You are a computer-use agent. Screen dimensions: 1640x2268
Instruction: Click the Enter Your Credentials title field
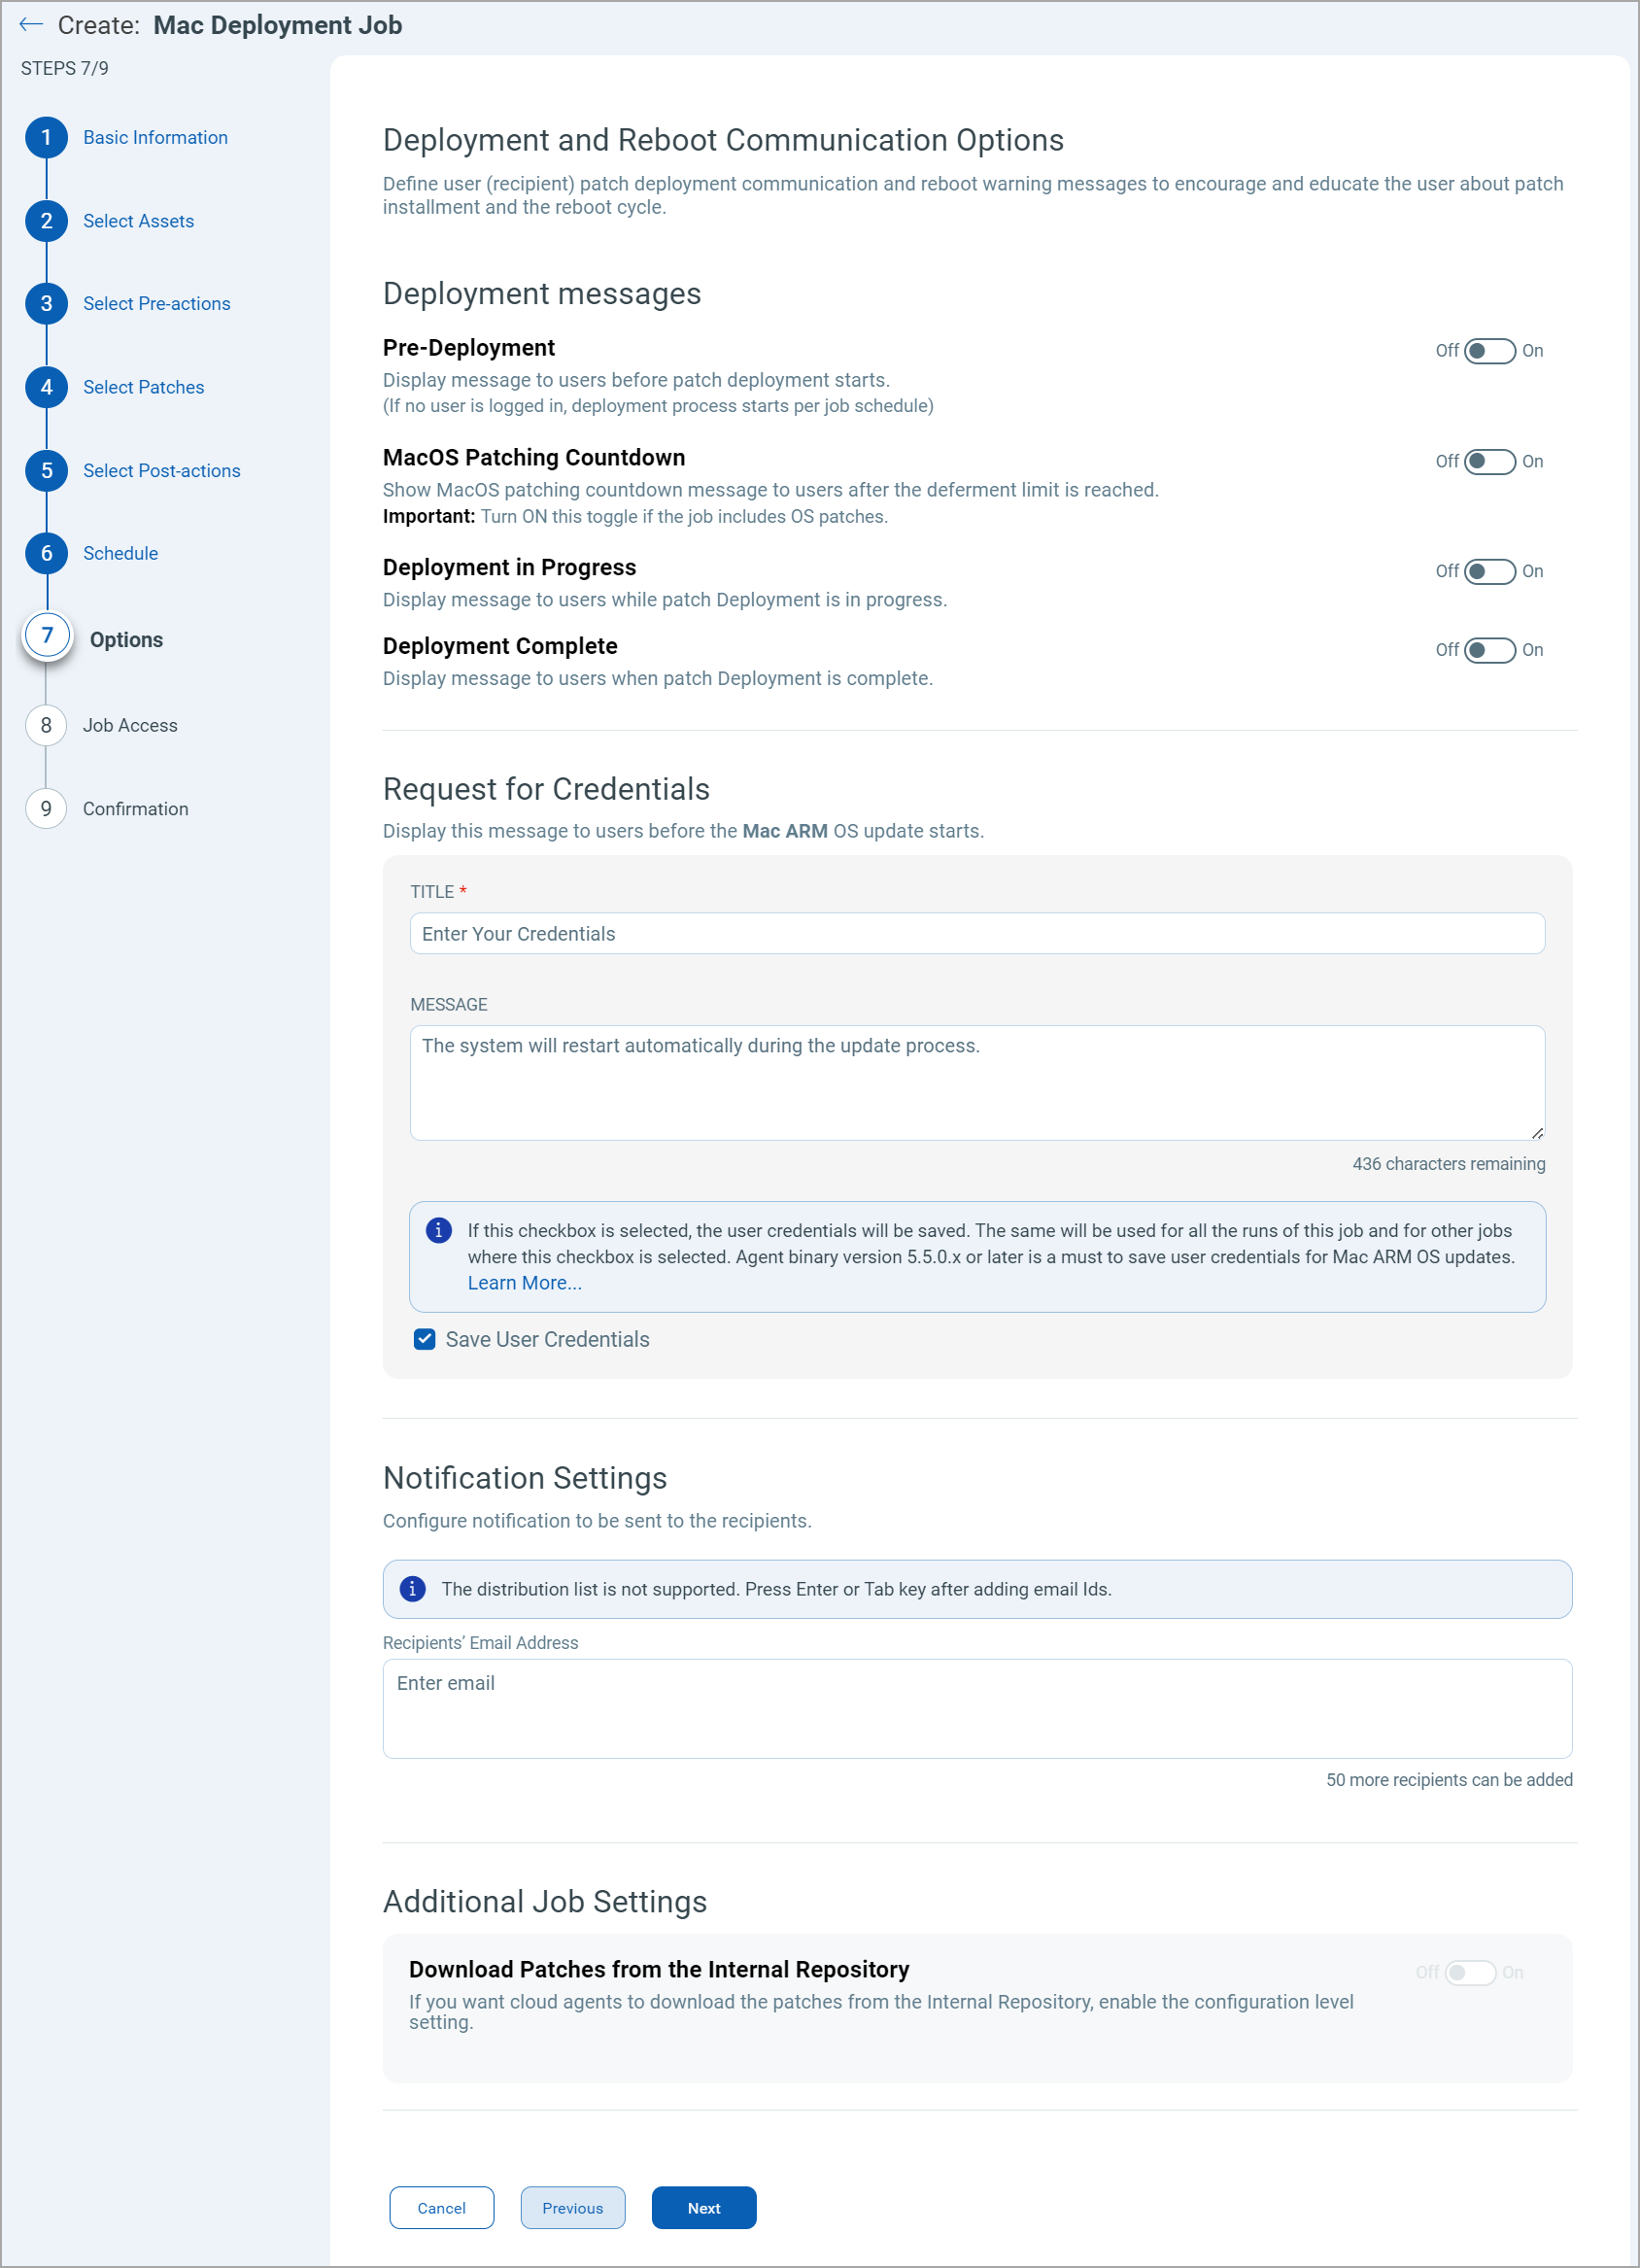click(977, 933)
